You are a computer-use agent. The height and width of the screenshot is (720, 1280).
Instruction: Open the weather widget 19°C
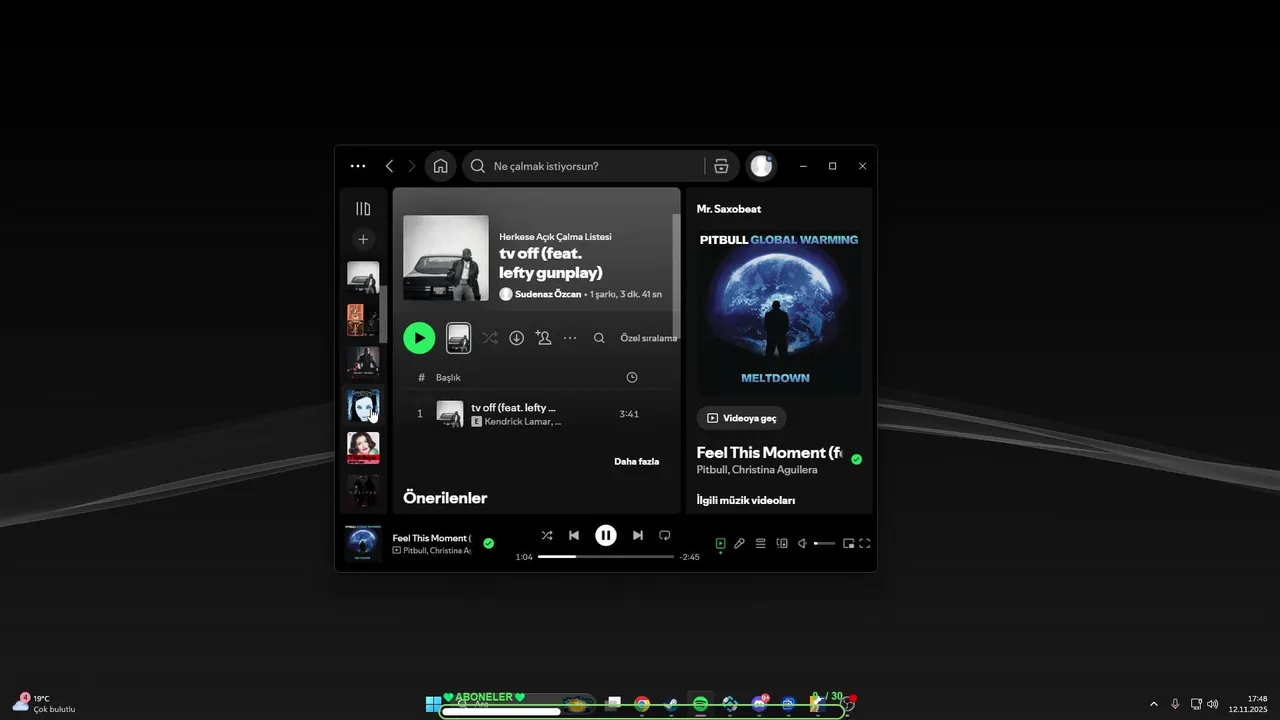pos(44,703)
